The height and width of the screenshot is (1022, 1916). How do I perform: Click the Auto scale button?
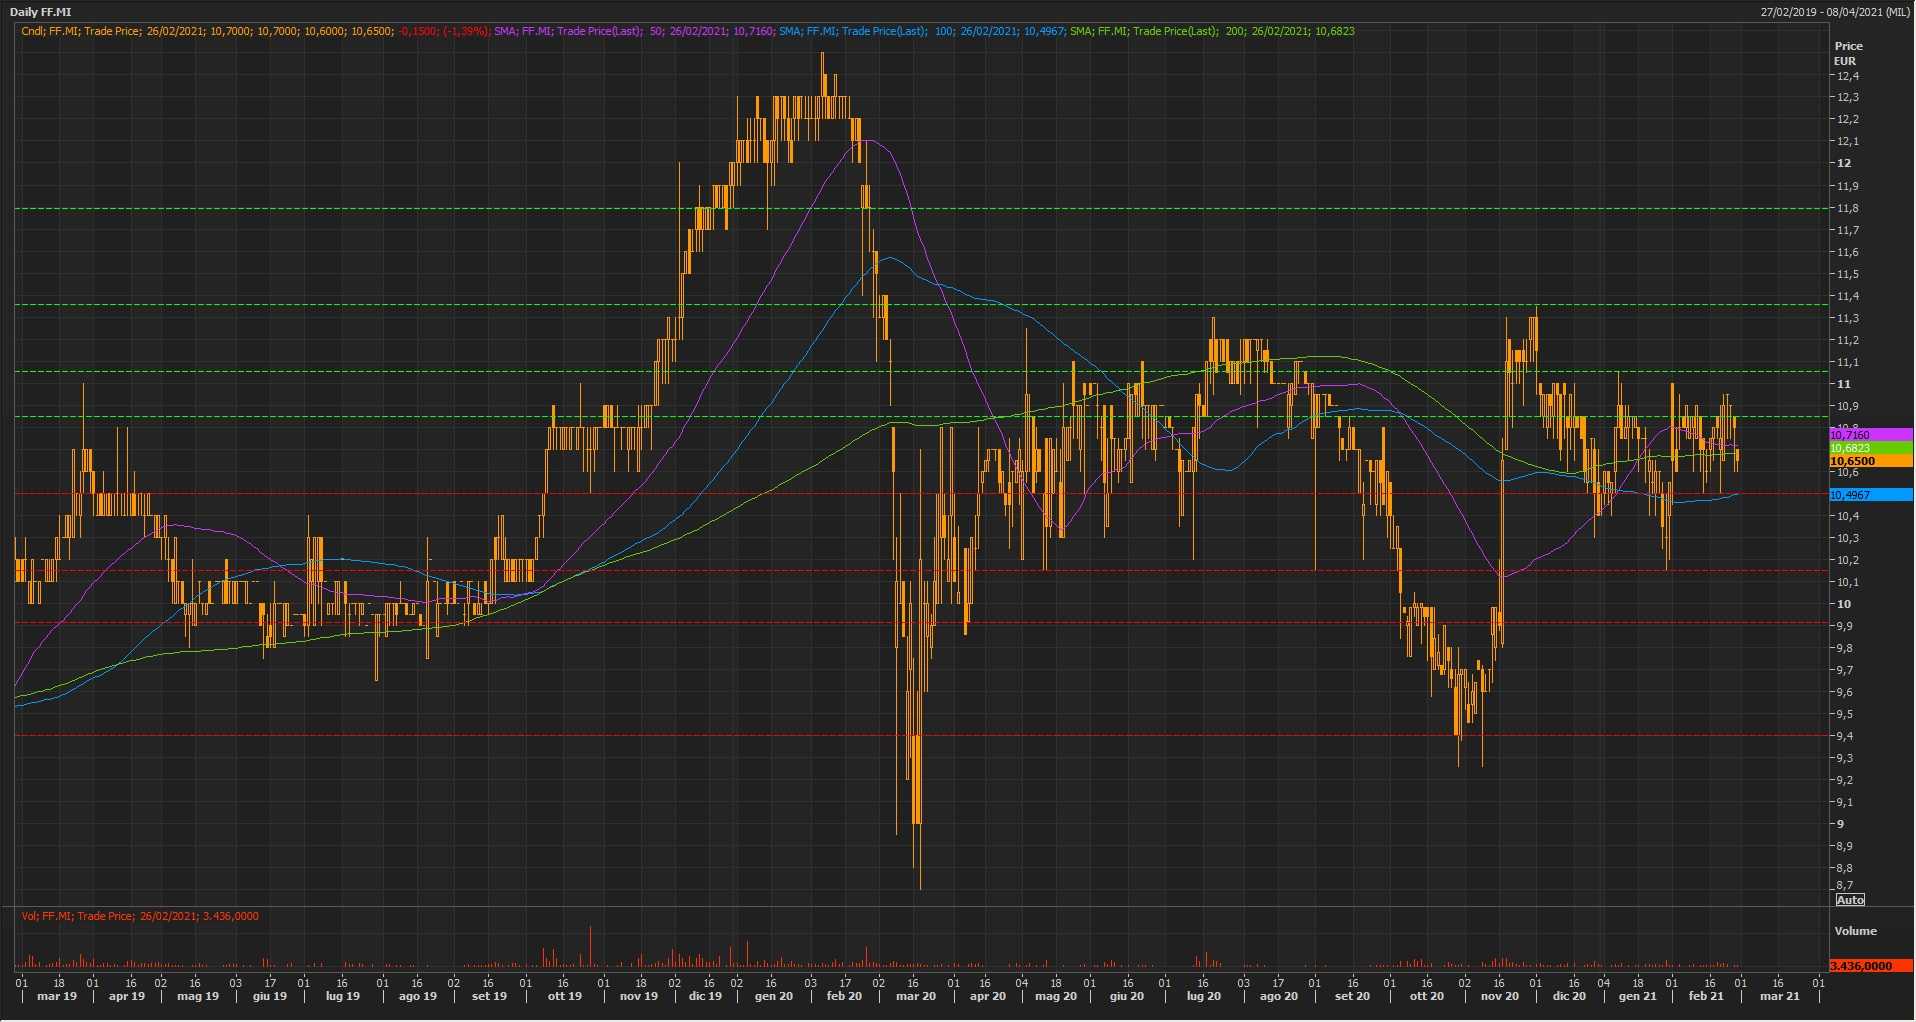click(x=1849, y=900)
